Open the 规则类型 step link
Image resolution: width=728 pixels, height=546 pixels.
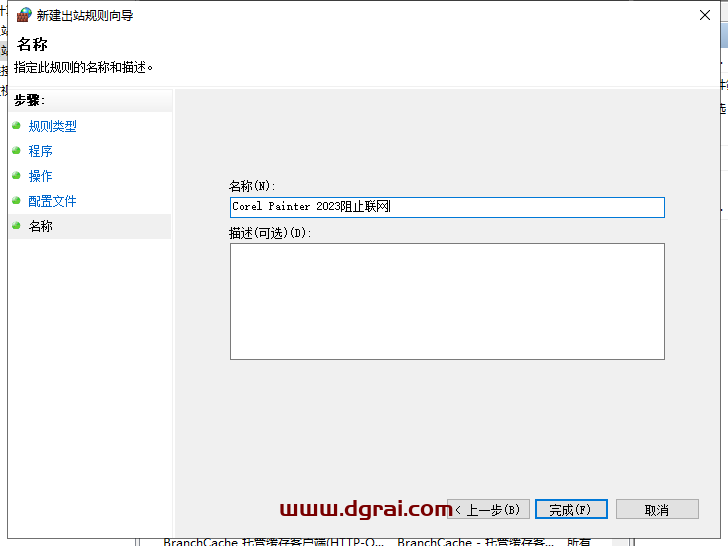(52, 126)
